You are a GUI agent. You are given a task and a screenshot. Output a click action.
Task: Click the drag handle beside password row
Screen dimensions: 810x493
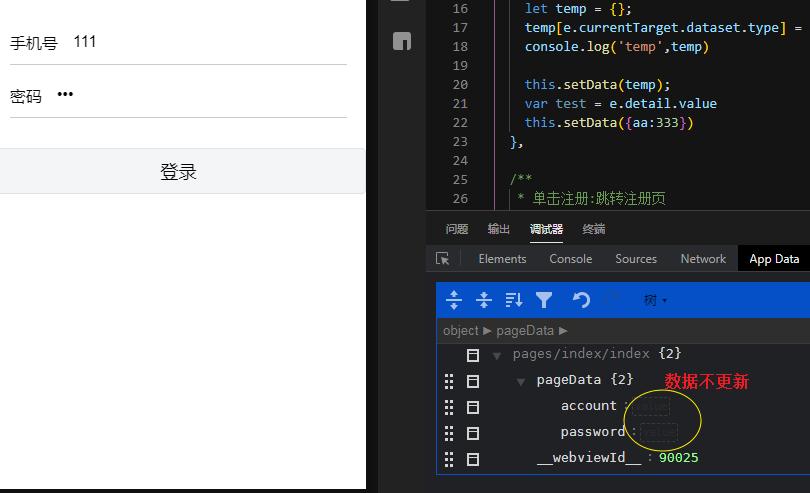(449, 433)
